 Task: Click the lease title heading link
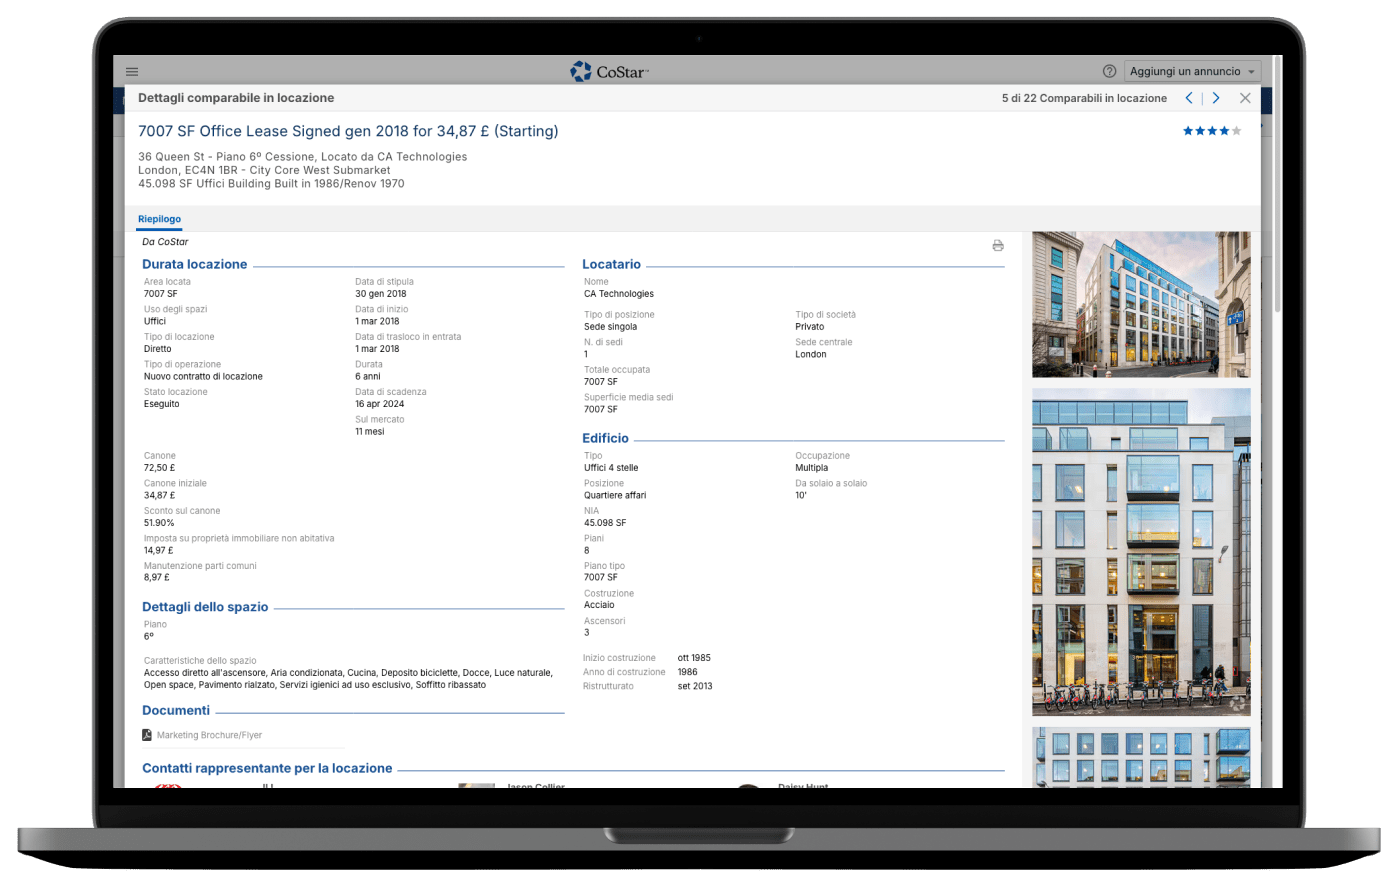(348, 131)
